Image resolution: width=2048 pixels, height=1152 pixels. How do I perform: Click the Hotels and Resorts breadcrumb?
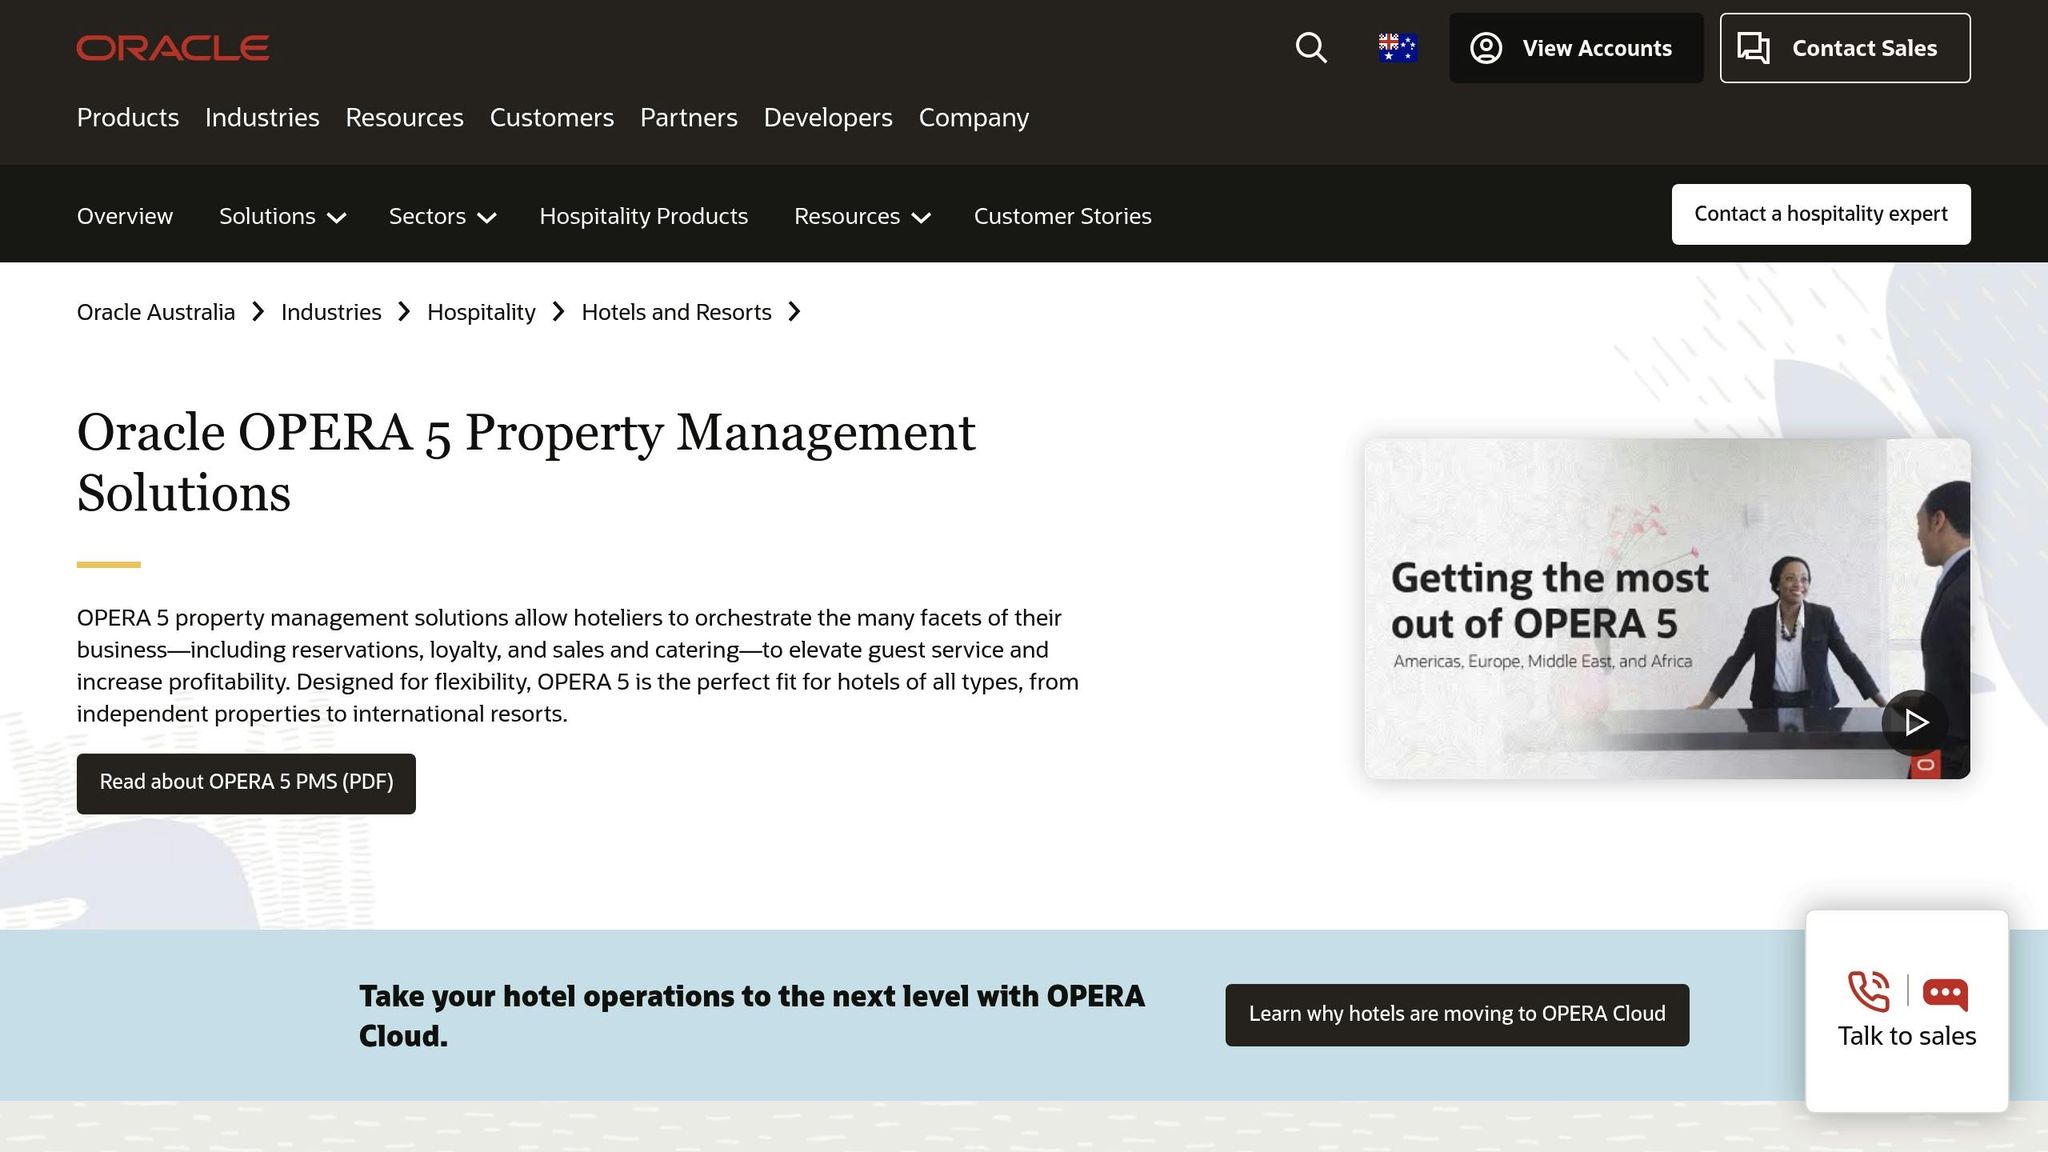pos(677,312)
